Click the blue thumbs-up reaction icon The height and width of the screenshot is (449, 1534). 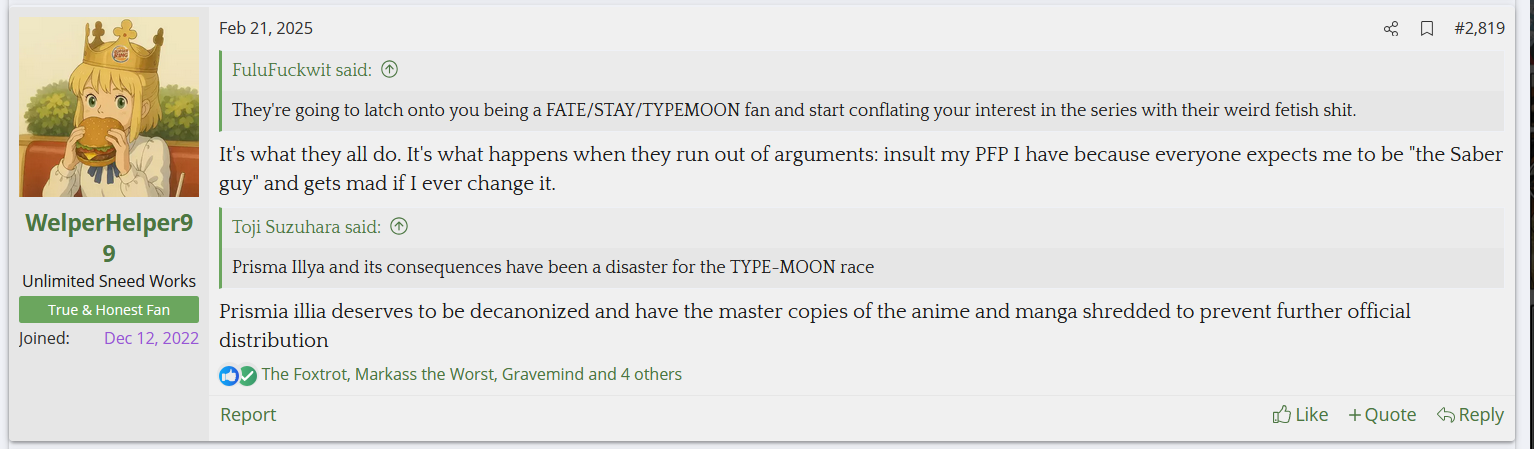point(229,376)
